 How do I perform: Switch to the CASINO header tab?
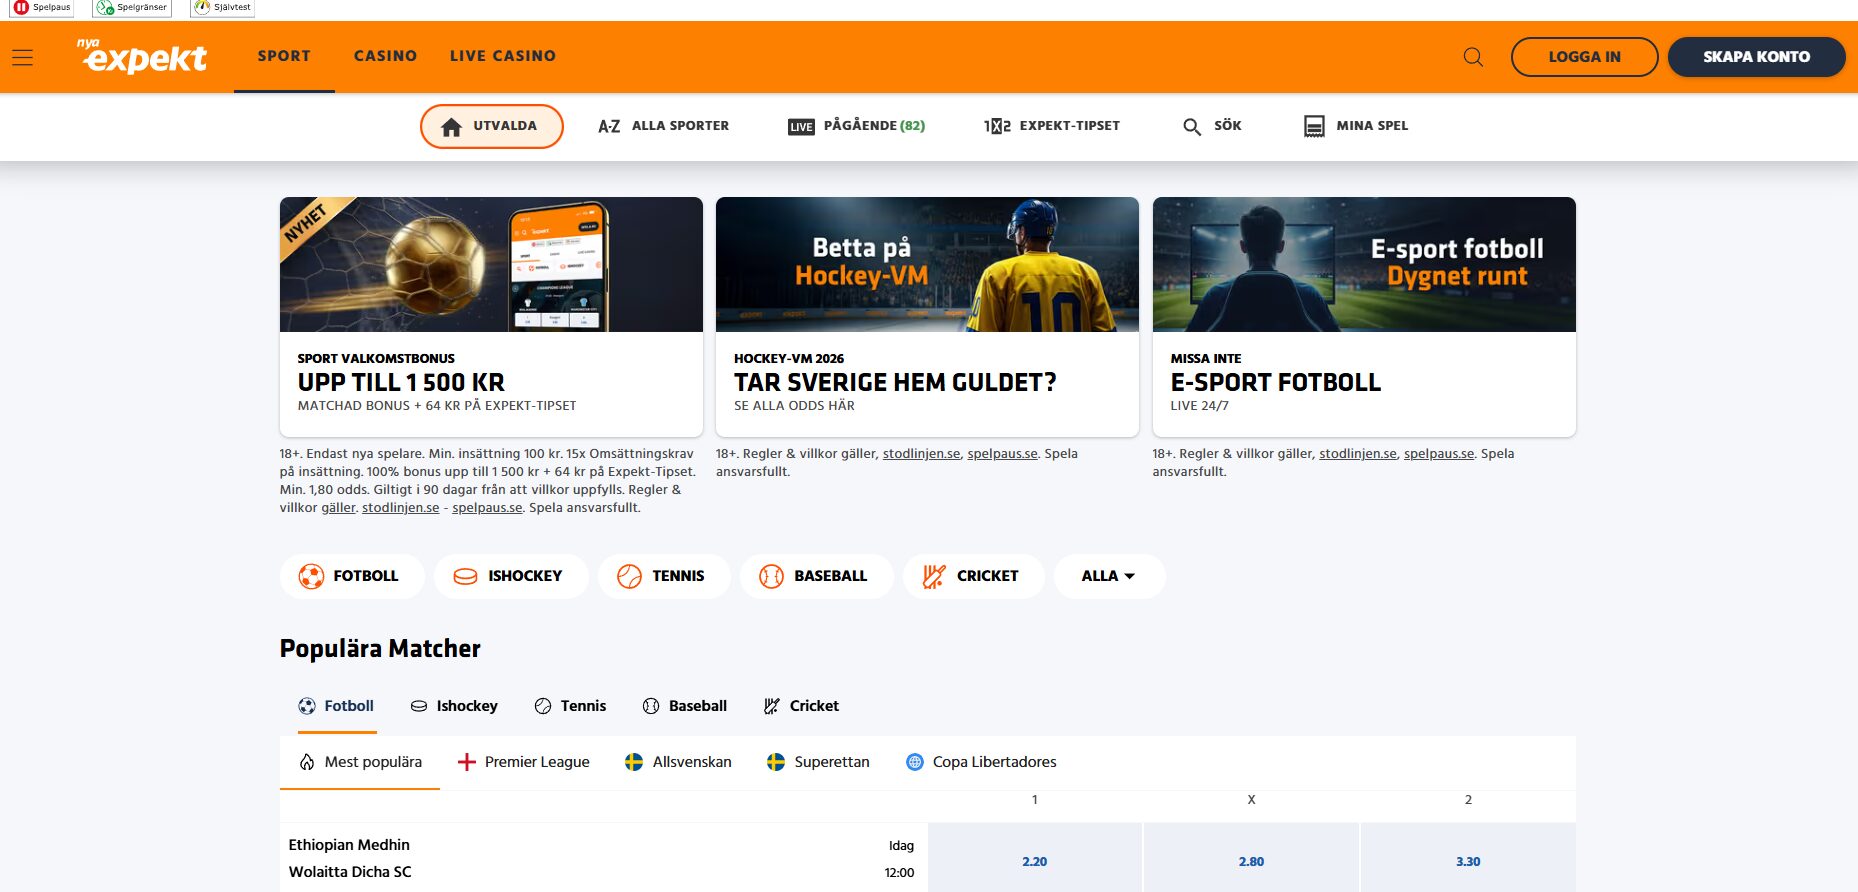[385, 56]
